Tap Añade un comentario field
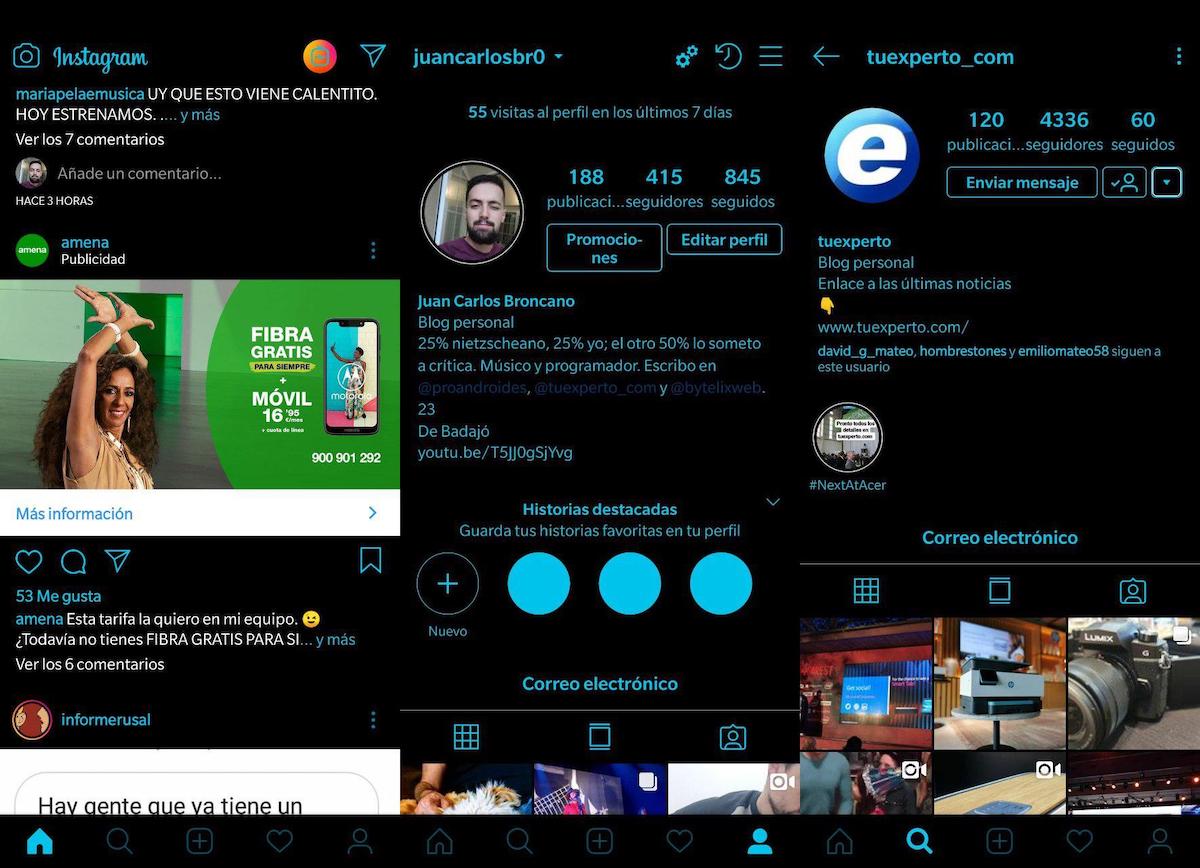Viewport: 1200px width, 868px height. pyautogui.click(x=139, y=173)
